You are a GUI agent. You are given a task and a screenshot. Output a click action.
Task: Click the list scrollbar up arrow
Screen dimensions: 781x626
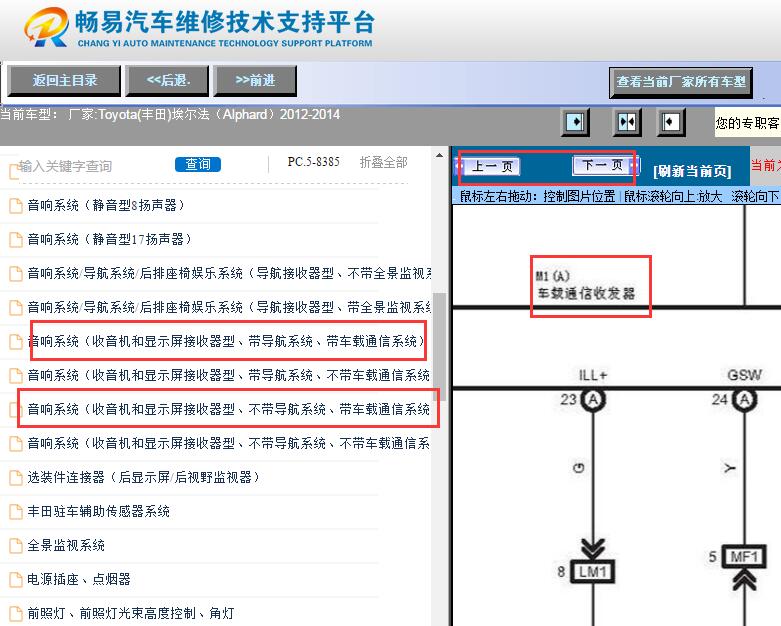point(439,155)
